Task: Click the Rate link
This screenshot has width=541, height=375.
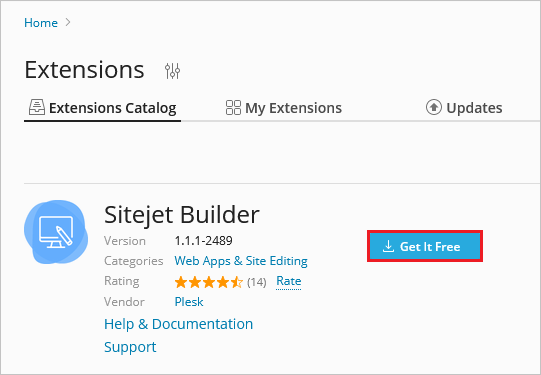Action: pyautogui.click(x=288, y=281)
